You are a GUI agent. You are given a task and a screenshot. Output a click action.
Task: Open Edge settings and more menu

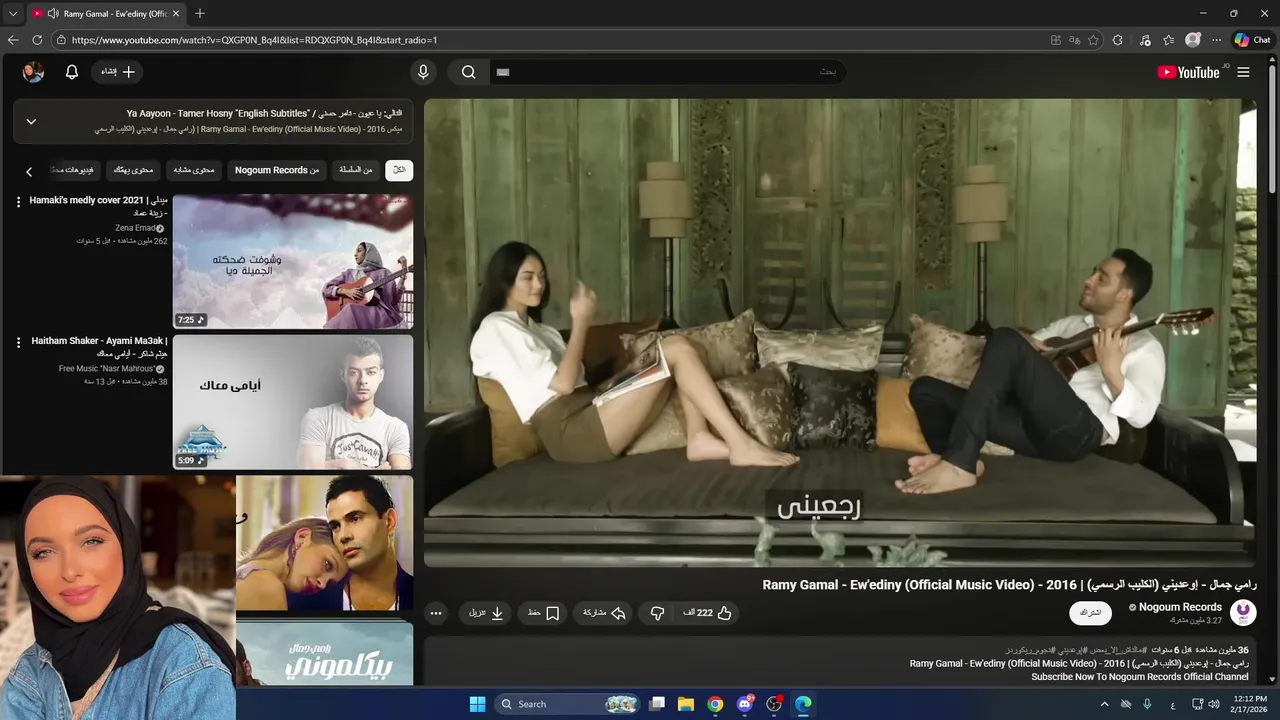[x=1216, y=40]
